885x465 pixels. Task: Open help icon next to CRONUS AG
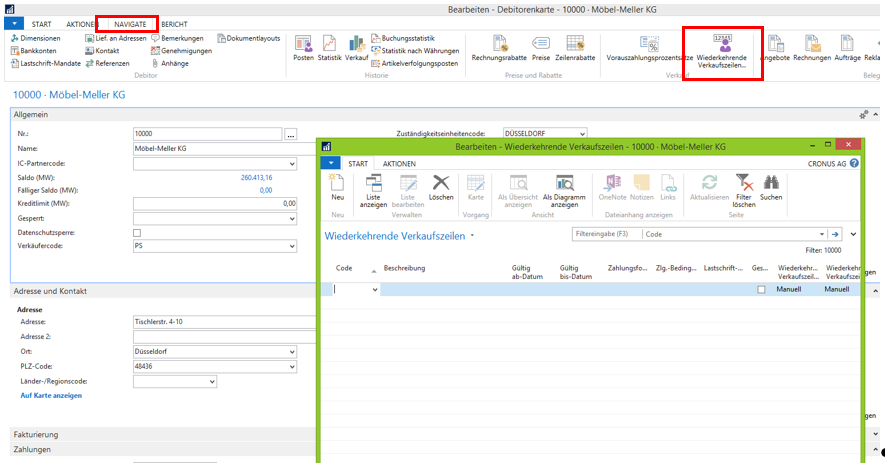pyautogui.click(x=854, y=163)
